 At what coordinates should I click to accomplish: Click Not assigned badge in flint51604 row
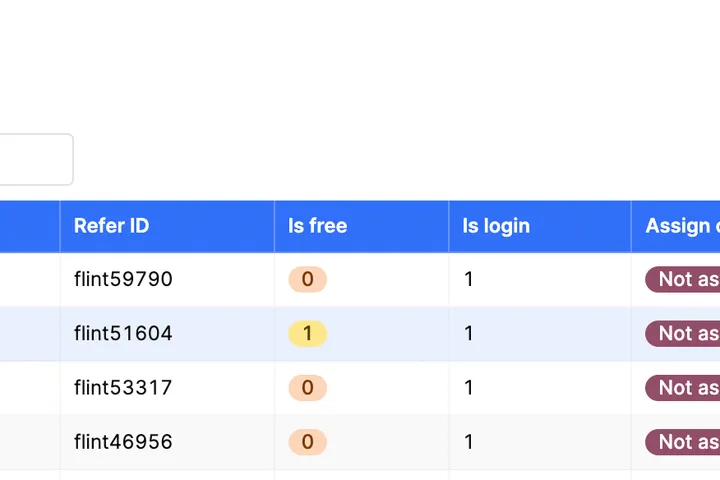pyautogui.click(x=683, y=333)
